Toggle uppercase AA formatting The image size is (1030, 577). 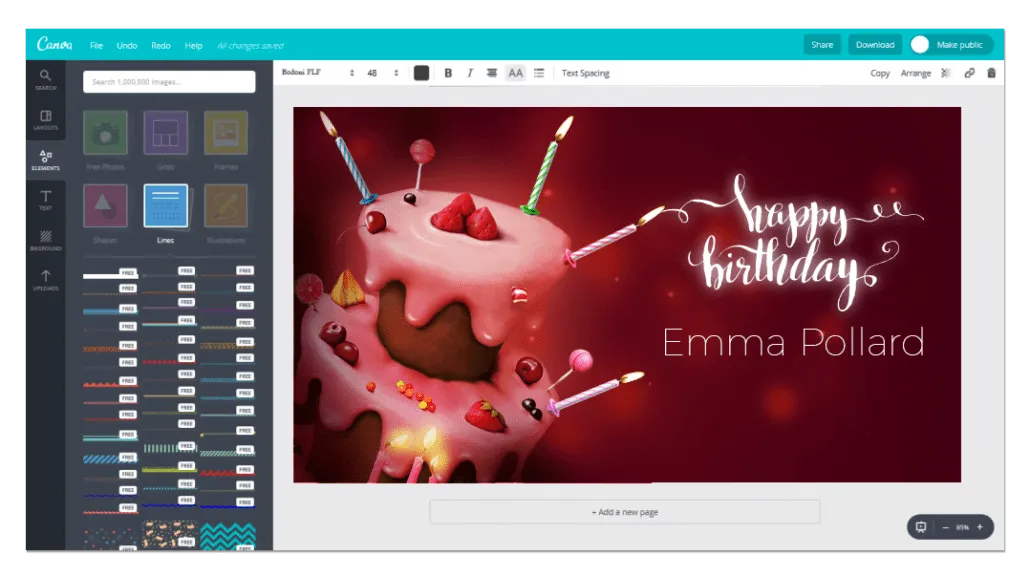515,73
